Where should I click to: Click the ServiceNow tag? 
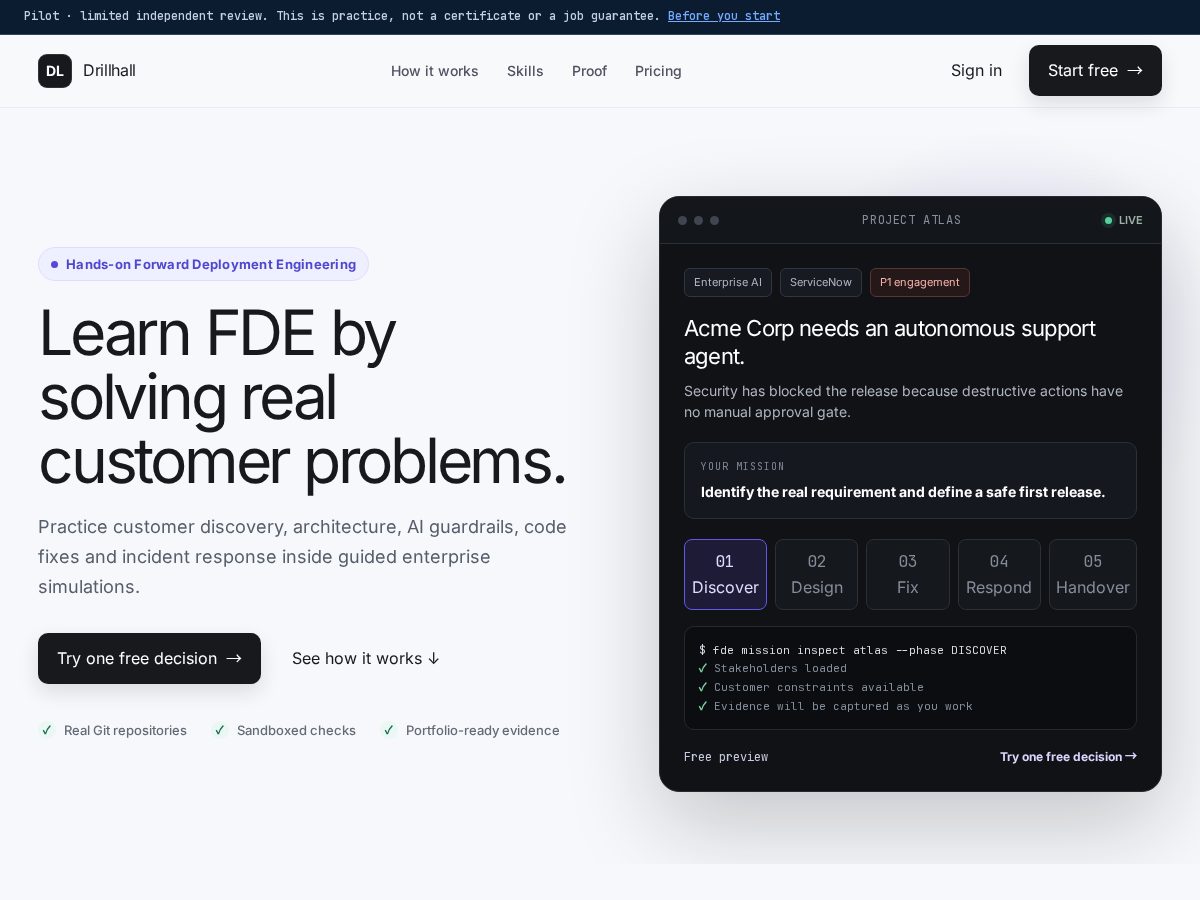(821, 282)
